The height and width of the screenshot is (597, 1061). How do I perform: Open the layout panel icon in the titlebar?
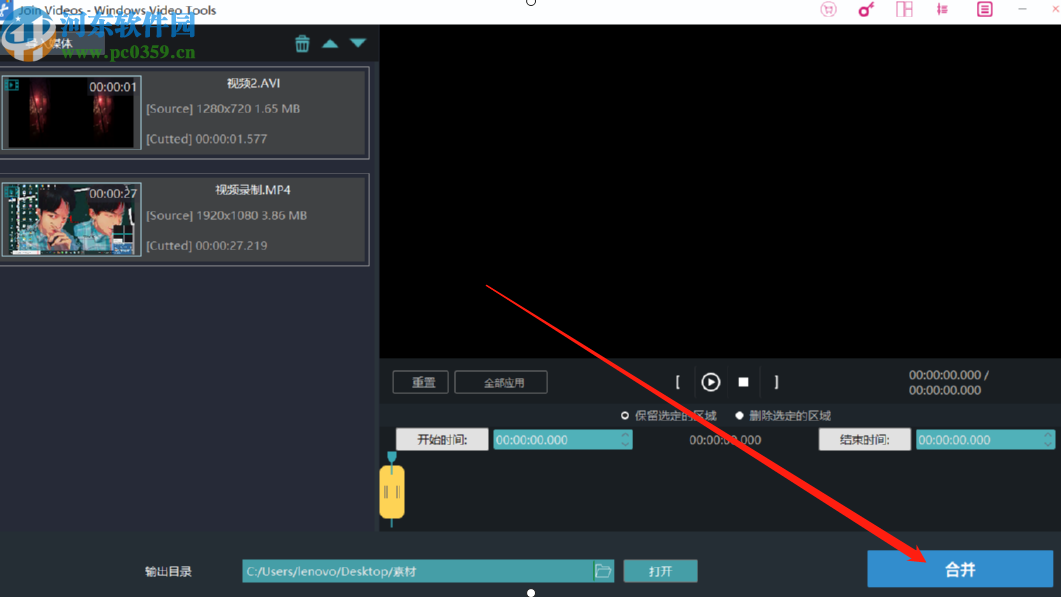point(904,9)
